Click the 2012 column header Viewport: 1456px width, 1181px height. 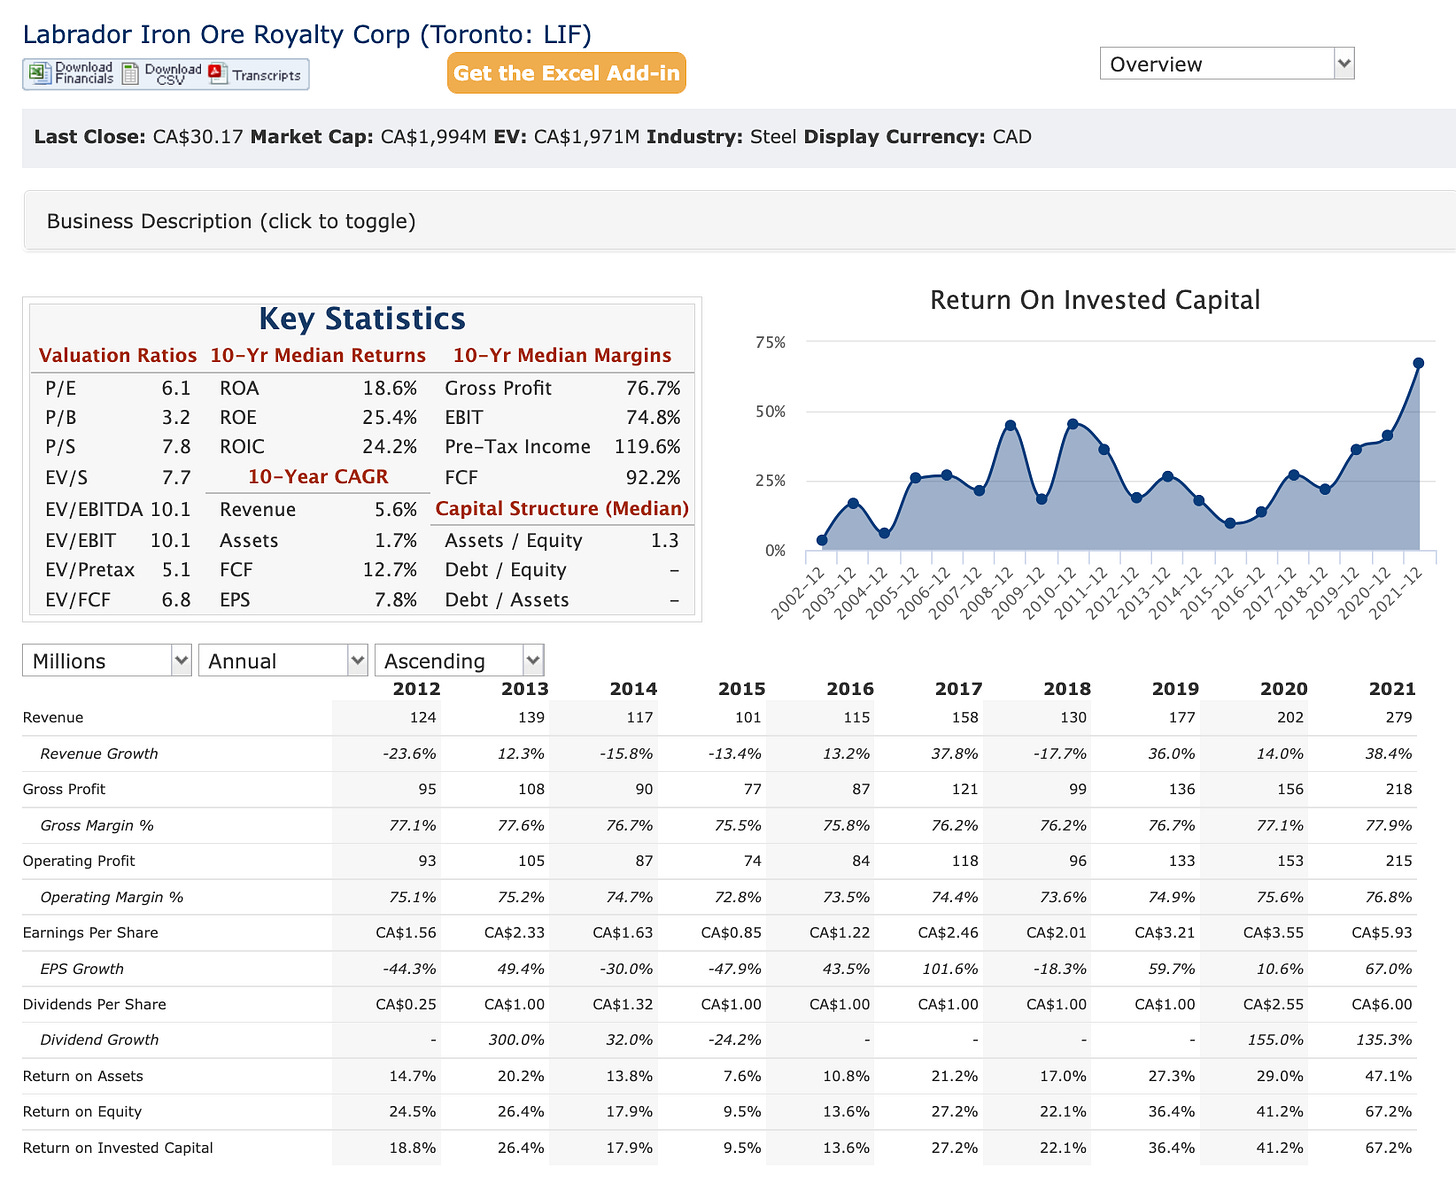click(x=416, y=688)
